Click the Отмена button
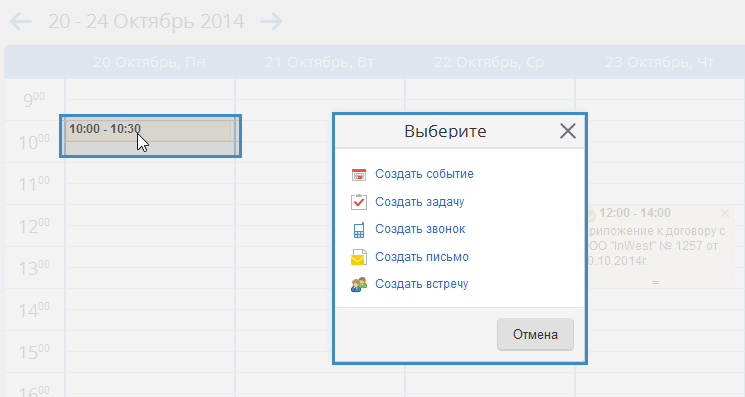 pos(535,334)
